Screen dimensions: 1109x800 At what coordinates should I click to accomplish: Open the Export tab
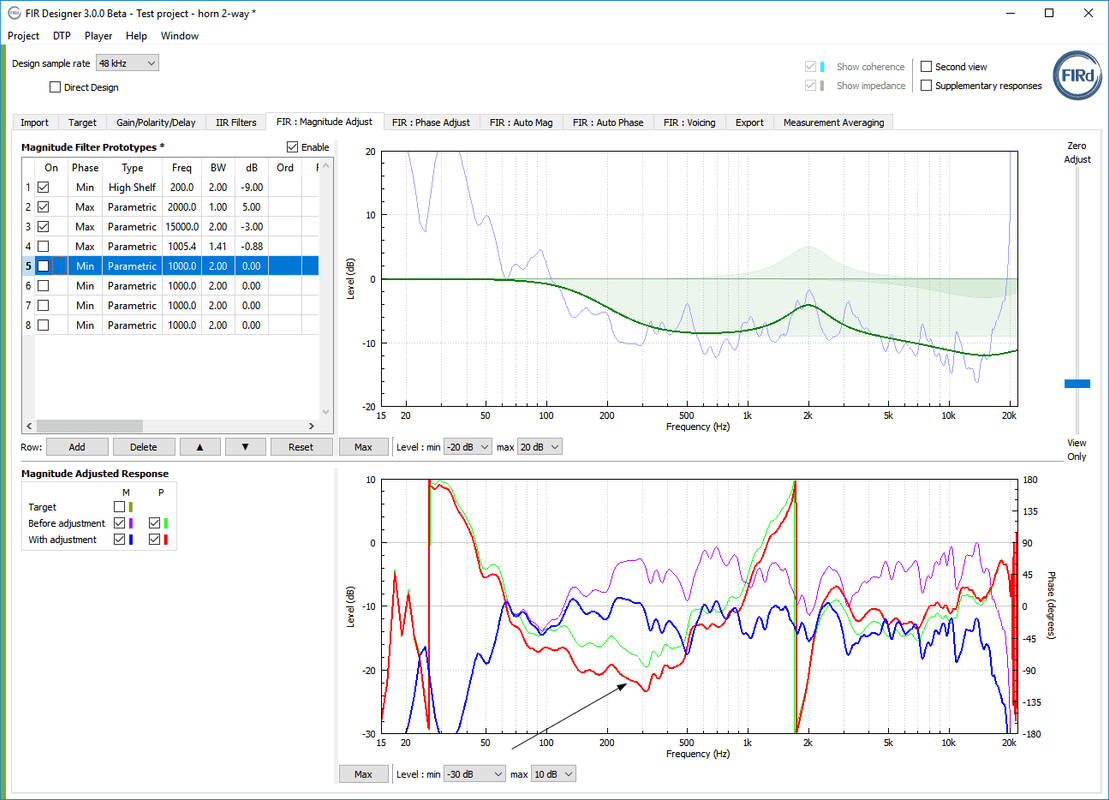tap(749, 121)
